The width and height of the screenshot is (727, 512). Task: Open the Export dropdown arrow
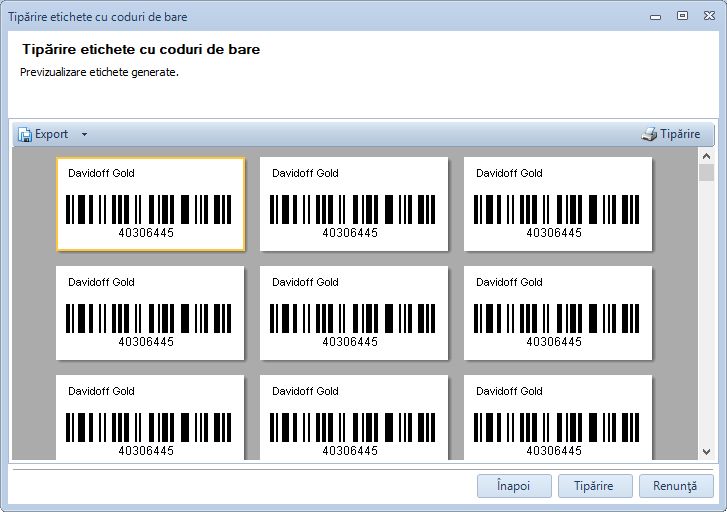coord(84,134)
